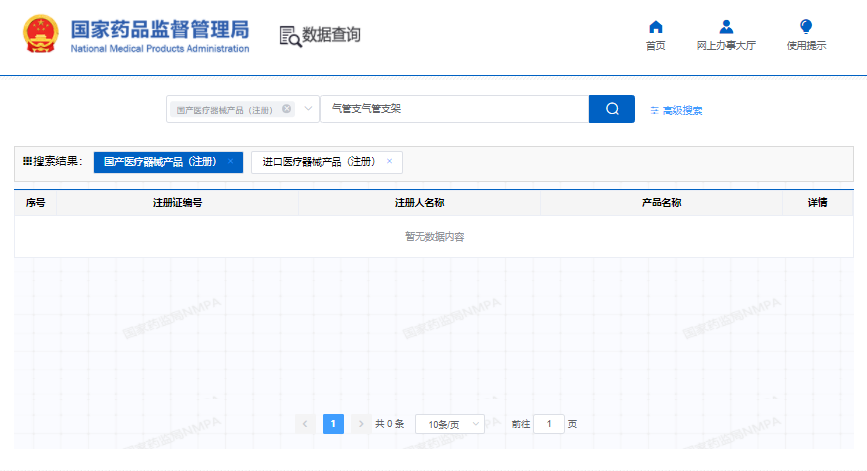Click the blue magnifier search button

coord(612,109)
